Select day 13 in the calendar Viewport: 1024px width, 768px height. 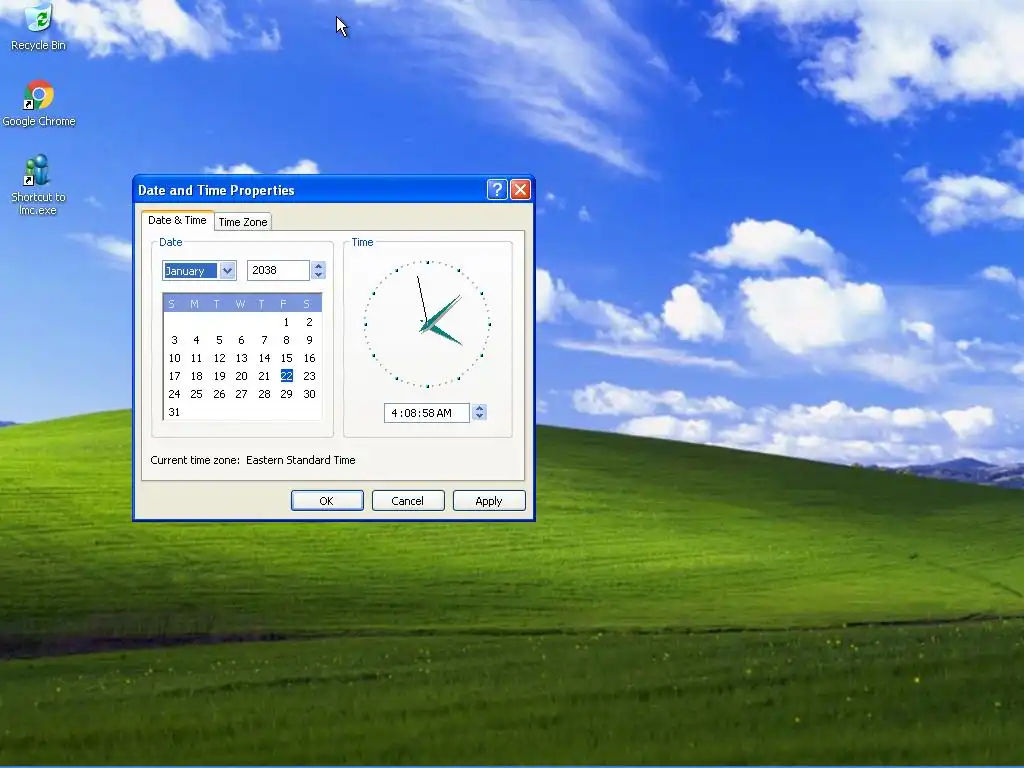tap(242, 359)
